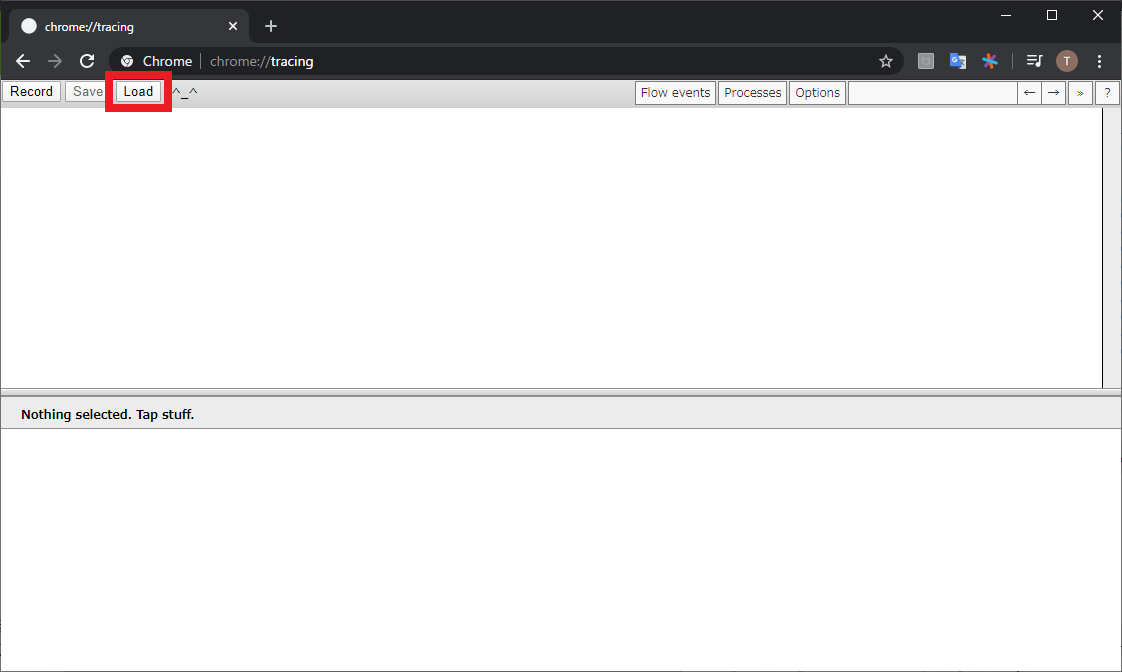This screenshot has width=1122, height=672.
Task: Open the grey square extension icon
Action: [926, 62]
